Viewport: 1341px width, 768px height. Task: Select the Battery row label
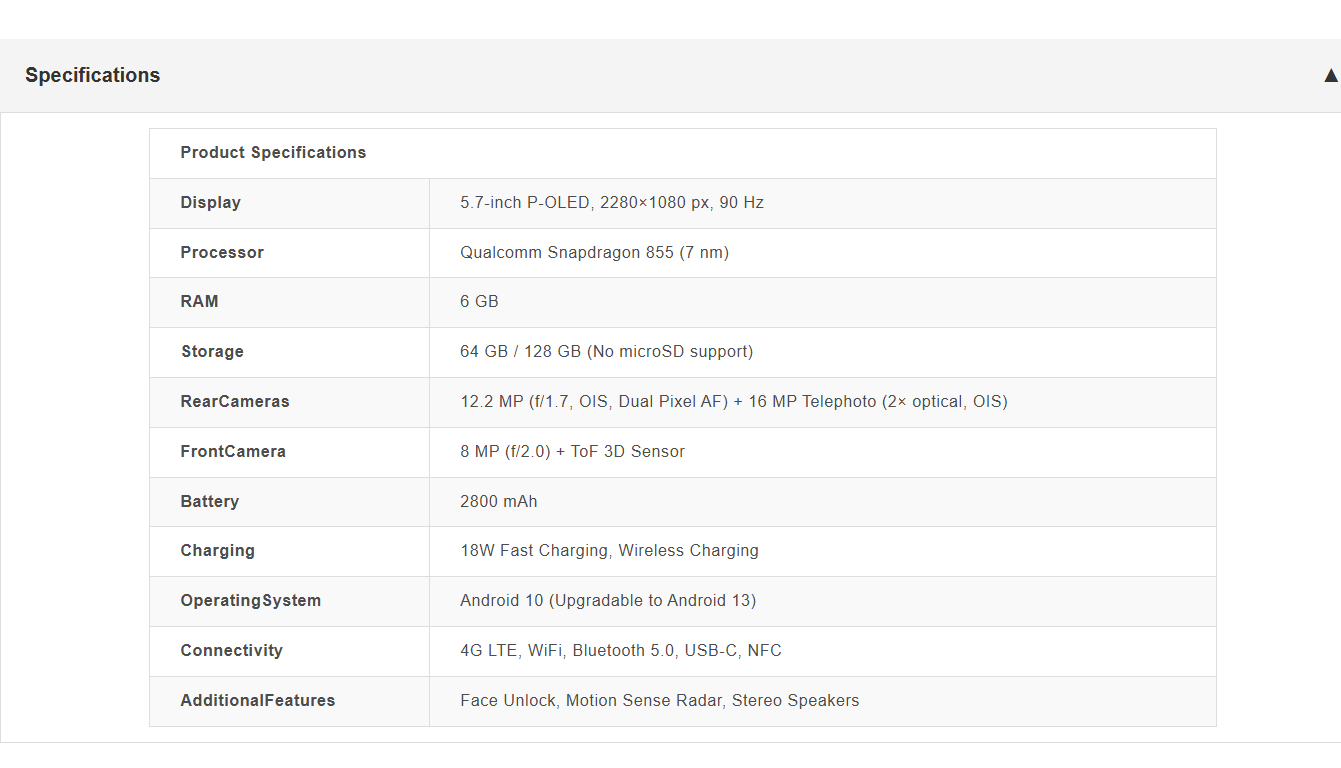pos(209,502)
